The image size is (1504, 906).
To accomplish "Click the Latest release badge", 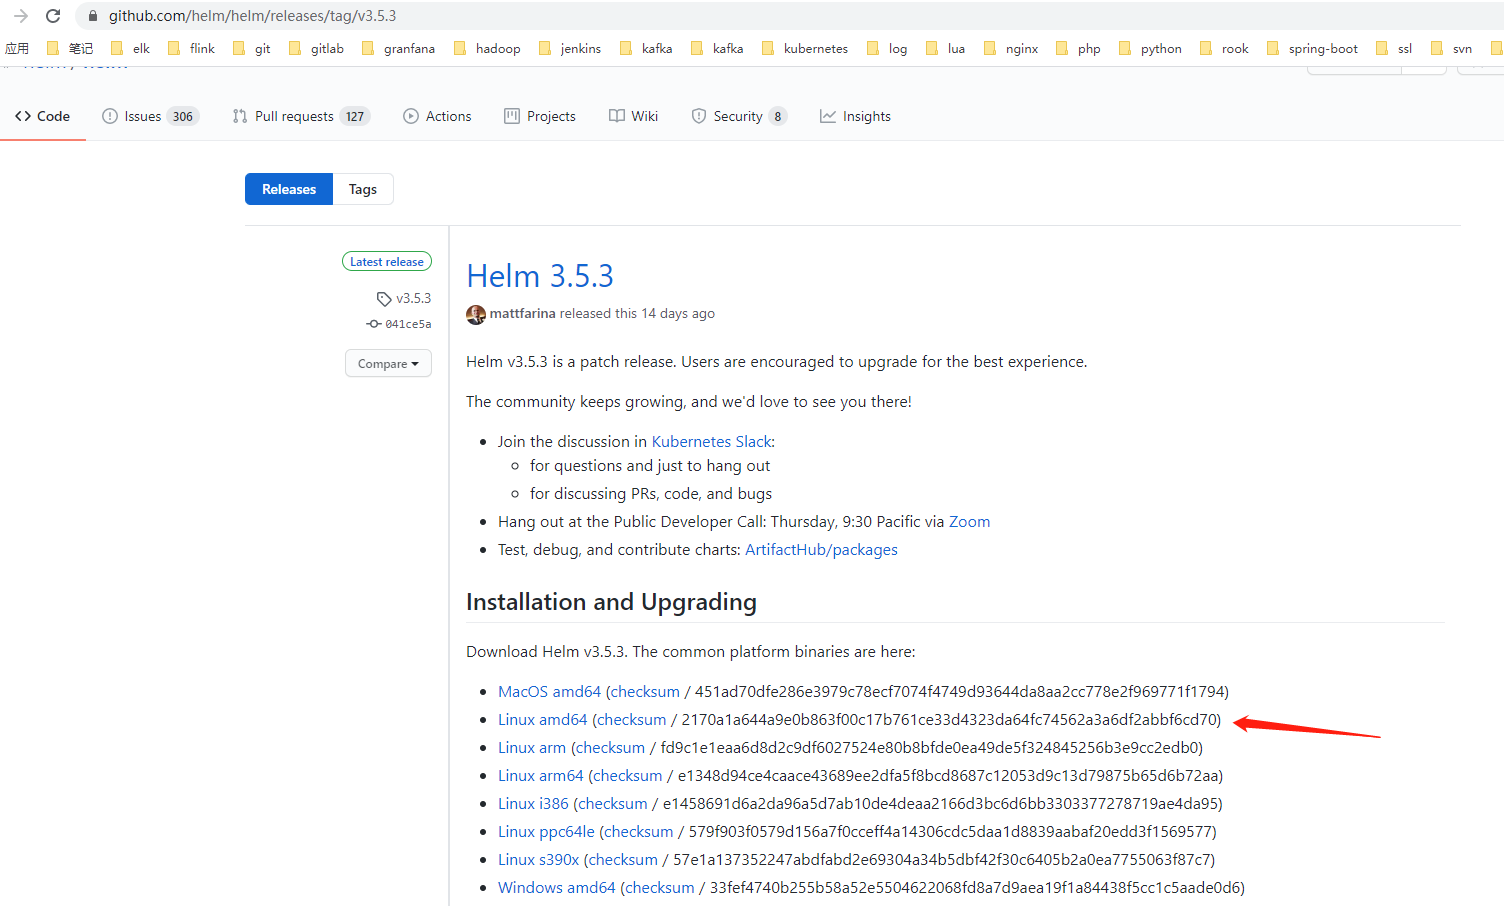I will (387, 261).
